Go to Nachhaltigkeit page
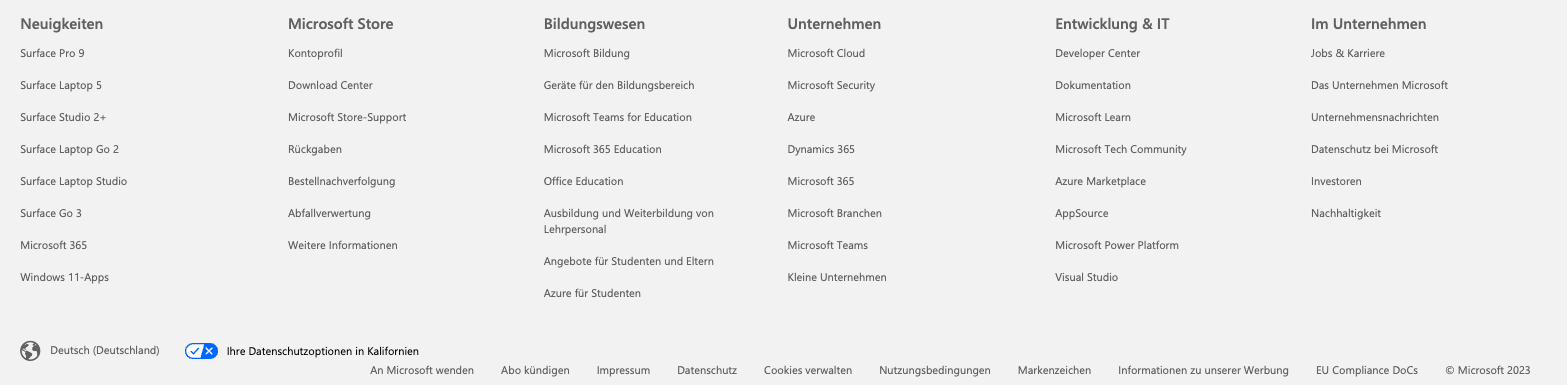The width and height of the screenshot is (1567, 385). (x=1346, y=213)
